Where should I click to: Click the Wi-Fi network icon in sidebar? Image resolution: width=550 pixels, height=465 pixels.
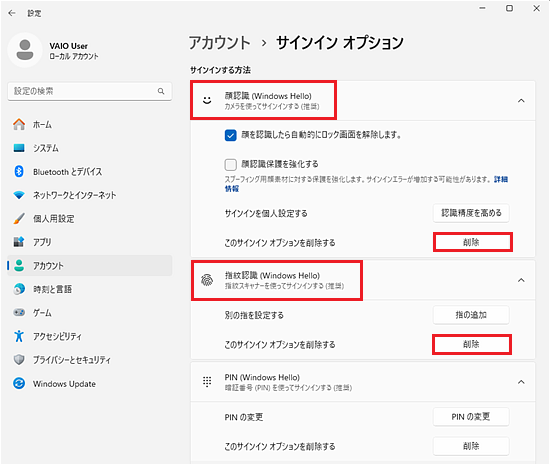tap(19, 195)
